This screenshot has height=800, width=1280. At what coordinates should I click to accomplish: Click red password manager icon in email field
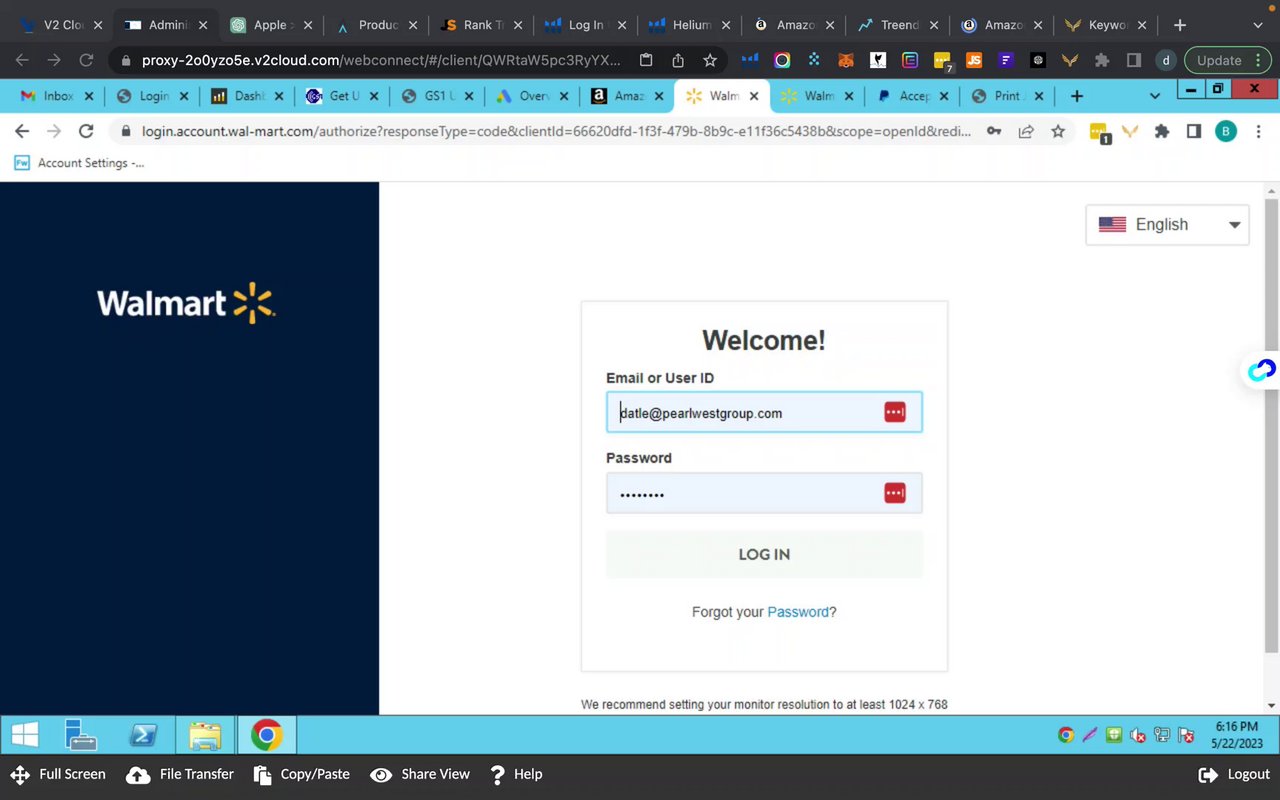click(895, 412)
